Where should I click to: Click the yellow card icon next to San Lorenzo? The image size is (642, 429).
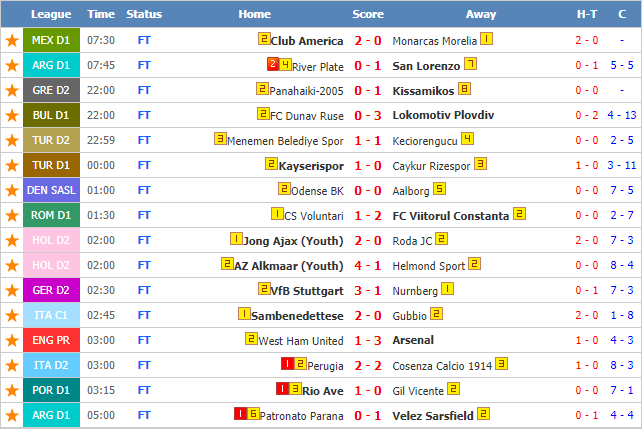470,64
